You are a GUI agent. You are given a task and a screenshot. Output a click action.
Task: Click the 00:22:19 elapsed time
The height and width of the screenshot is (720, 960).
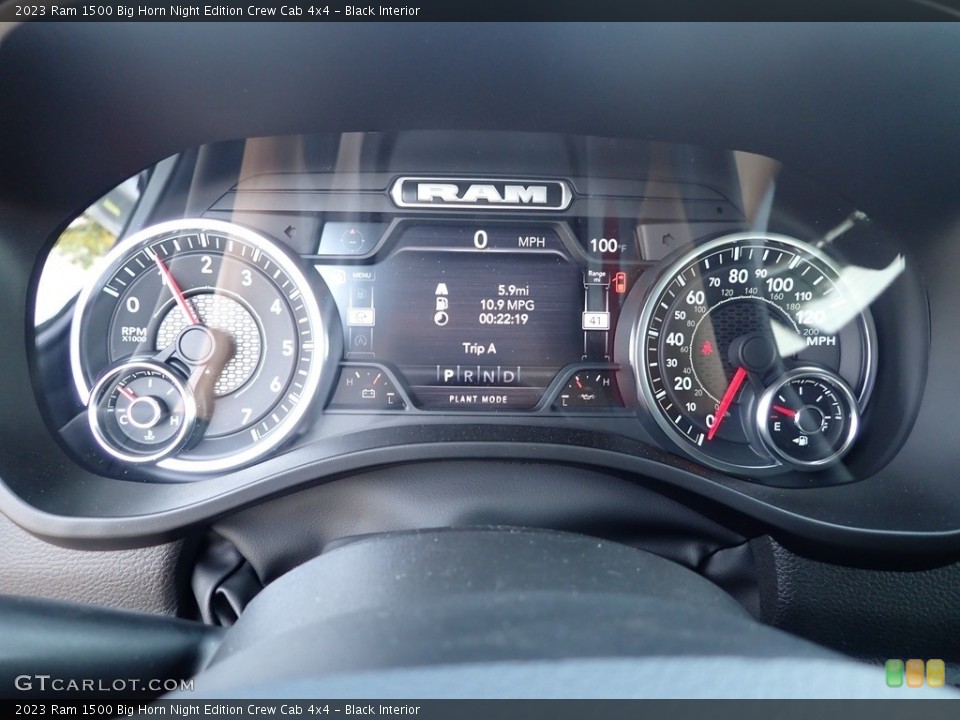[503, 319]
